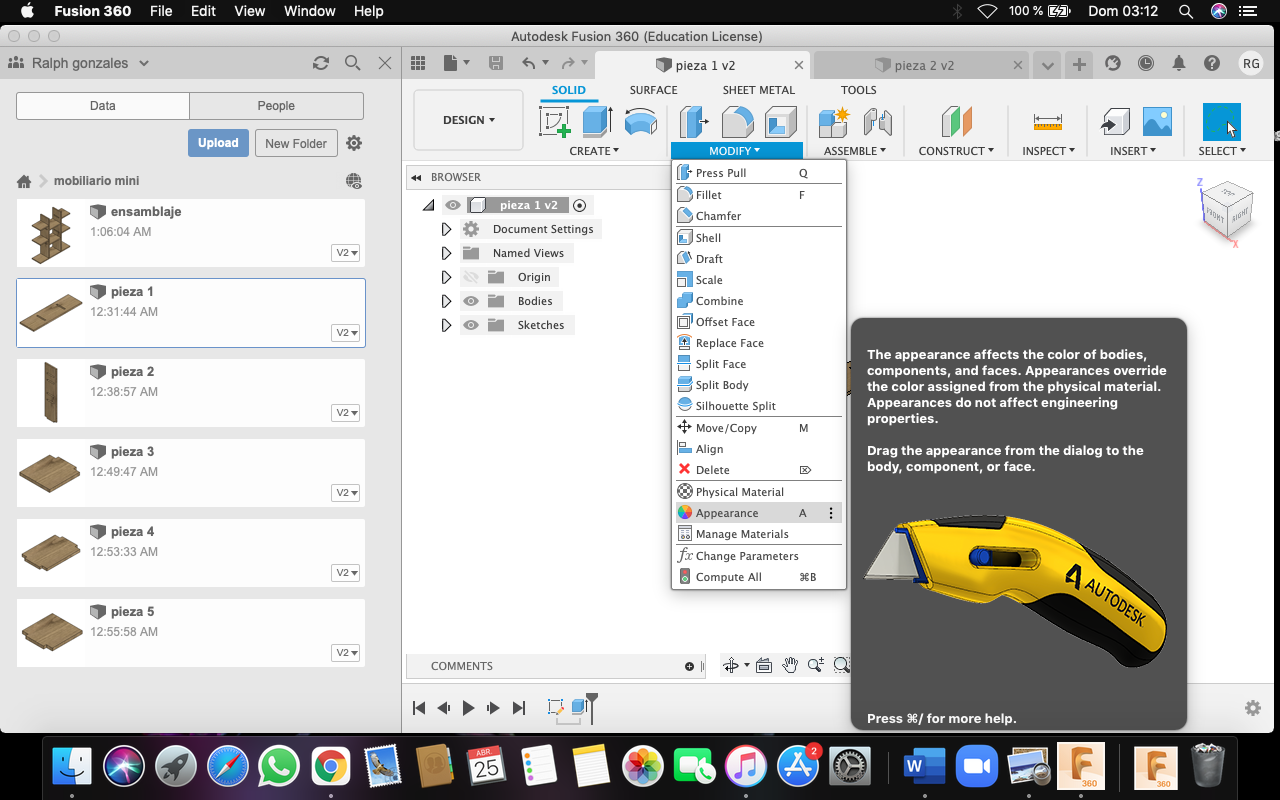Screen dimensions: 1280x800
Task: Expand the Document Settings node
Action: click(446, 229)
